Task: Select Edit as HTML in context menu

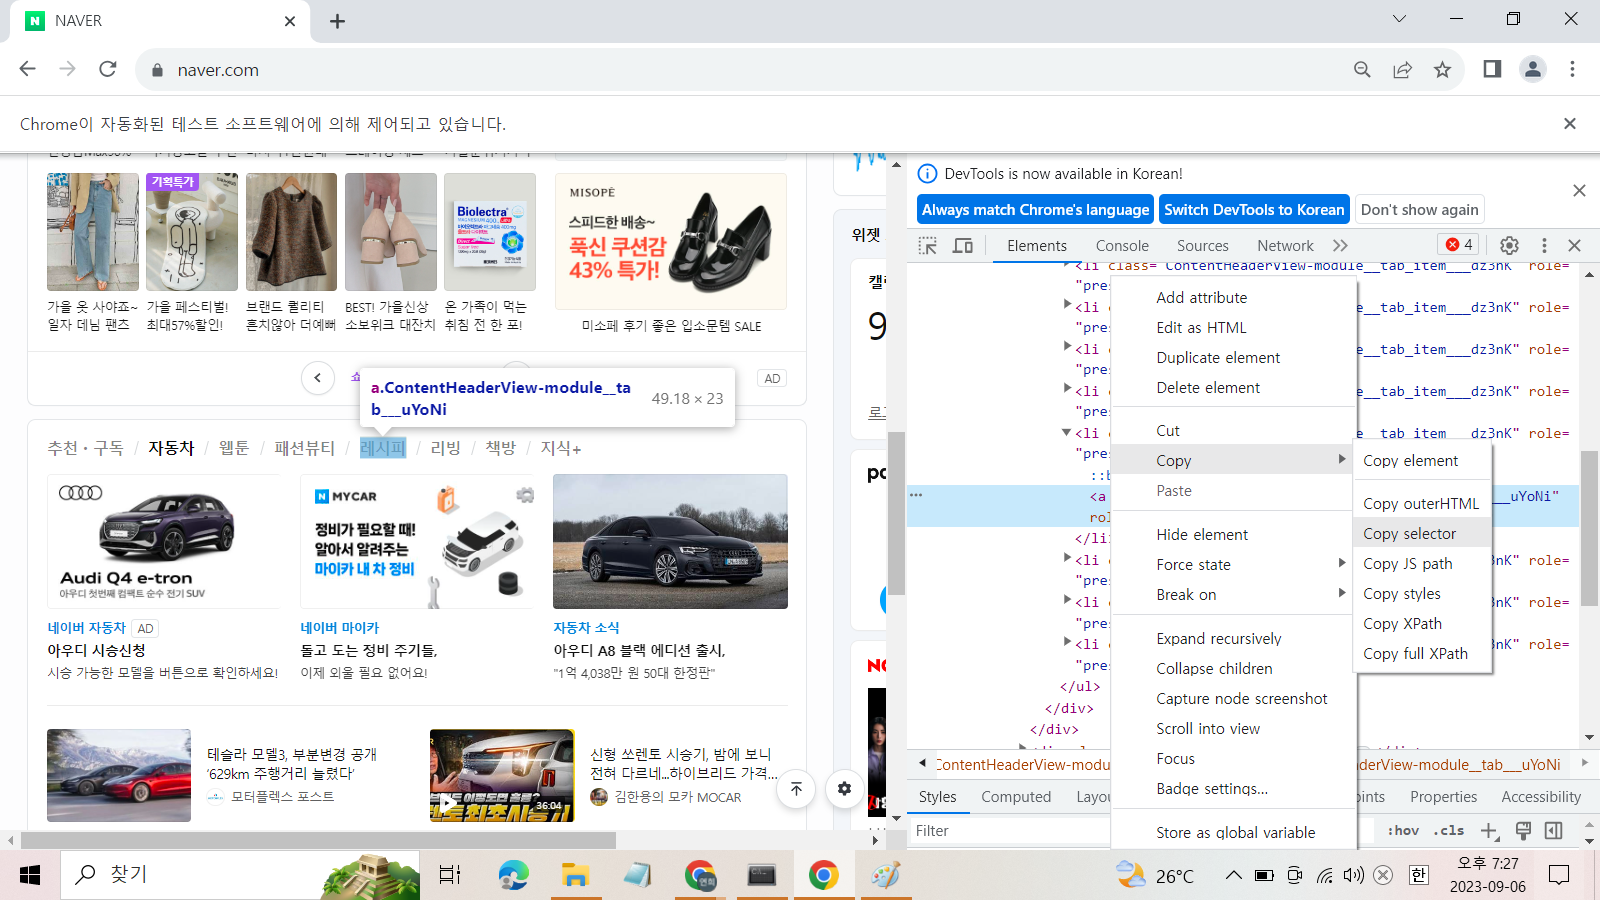Action: (x=1233, y=327)
